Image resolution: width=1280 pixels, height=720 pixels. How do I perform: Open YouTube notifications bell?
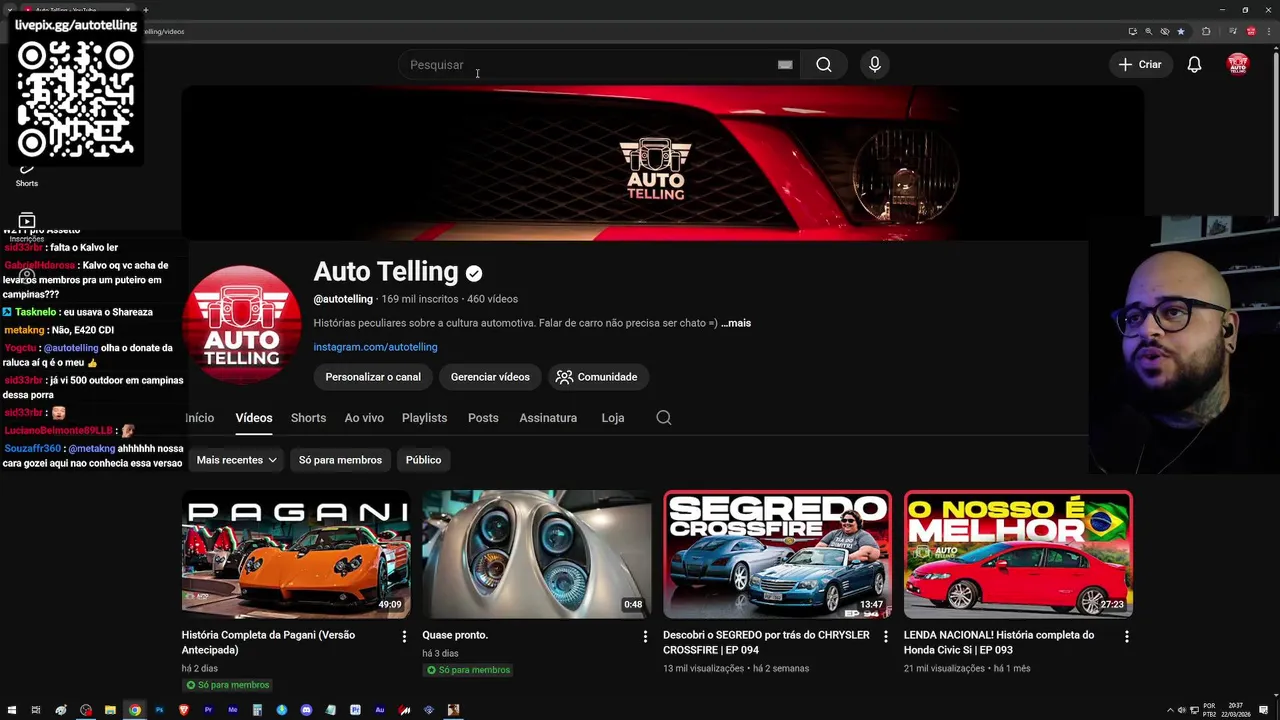tap(1194, 65)
